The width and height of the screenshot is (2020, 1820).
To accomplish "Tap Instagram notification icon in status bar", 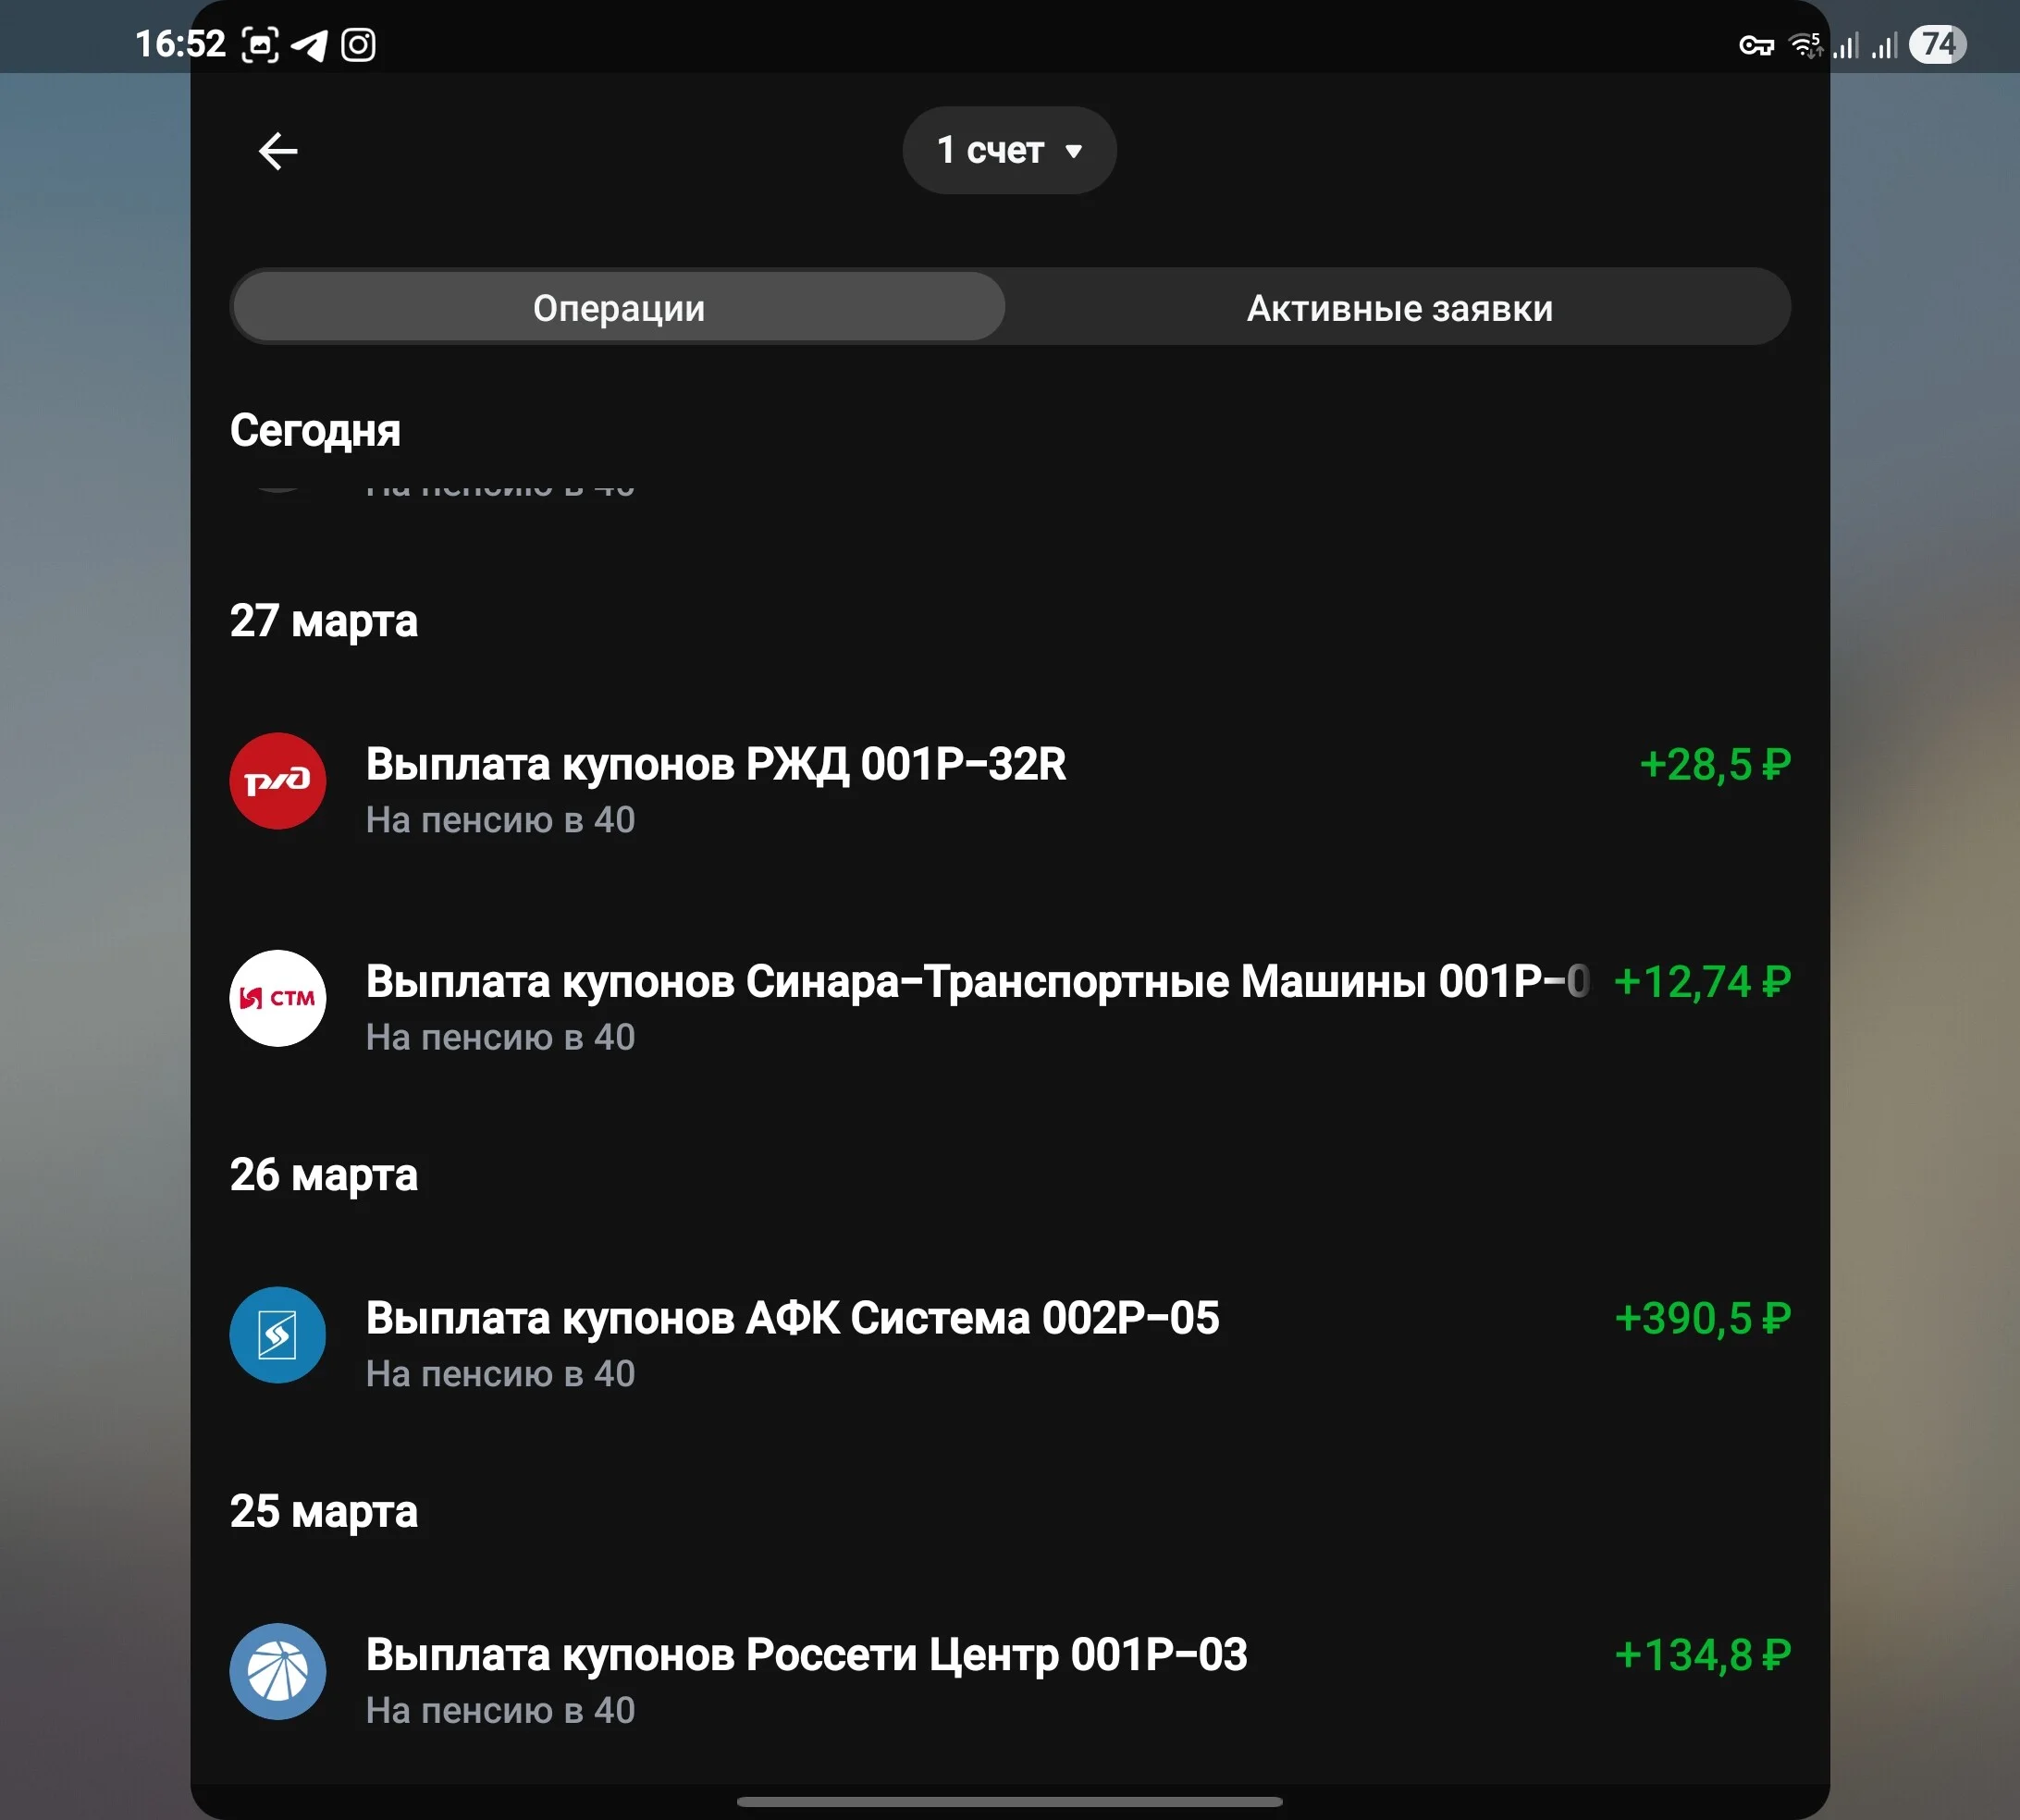I will coord(358,45).
